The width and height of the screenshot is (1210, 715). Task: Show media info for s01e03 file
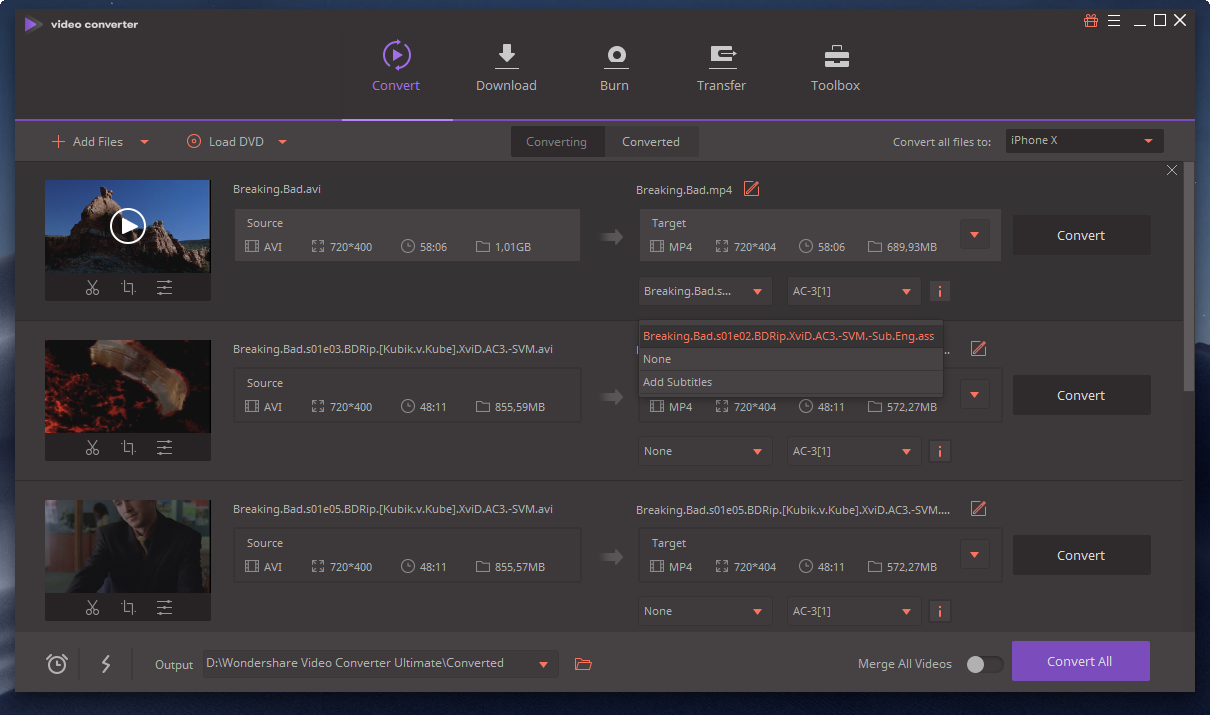point(939,452)
